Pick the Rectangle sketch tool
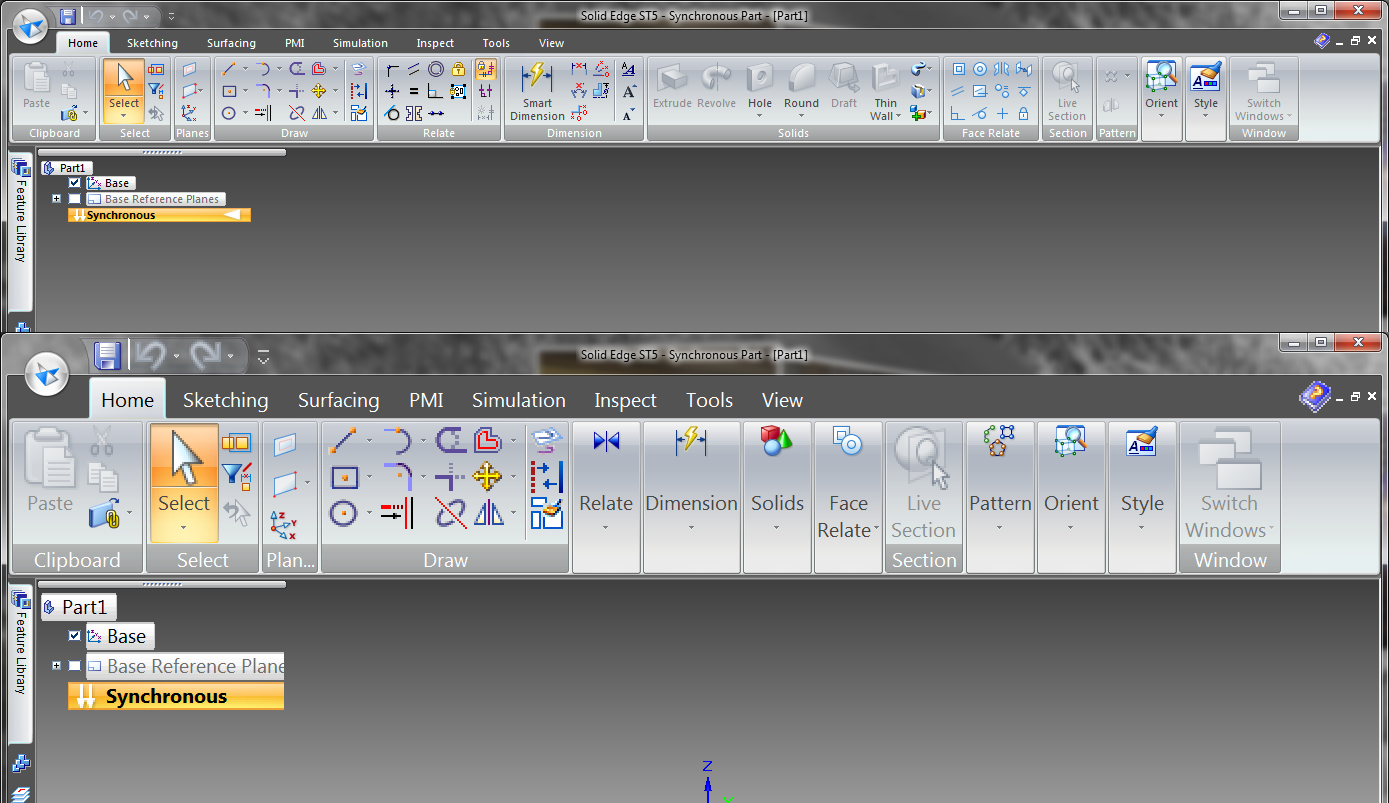The width and height of the screenshot is (1389, 803). pos(347,478)
